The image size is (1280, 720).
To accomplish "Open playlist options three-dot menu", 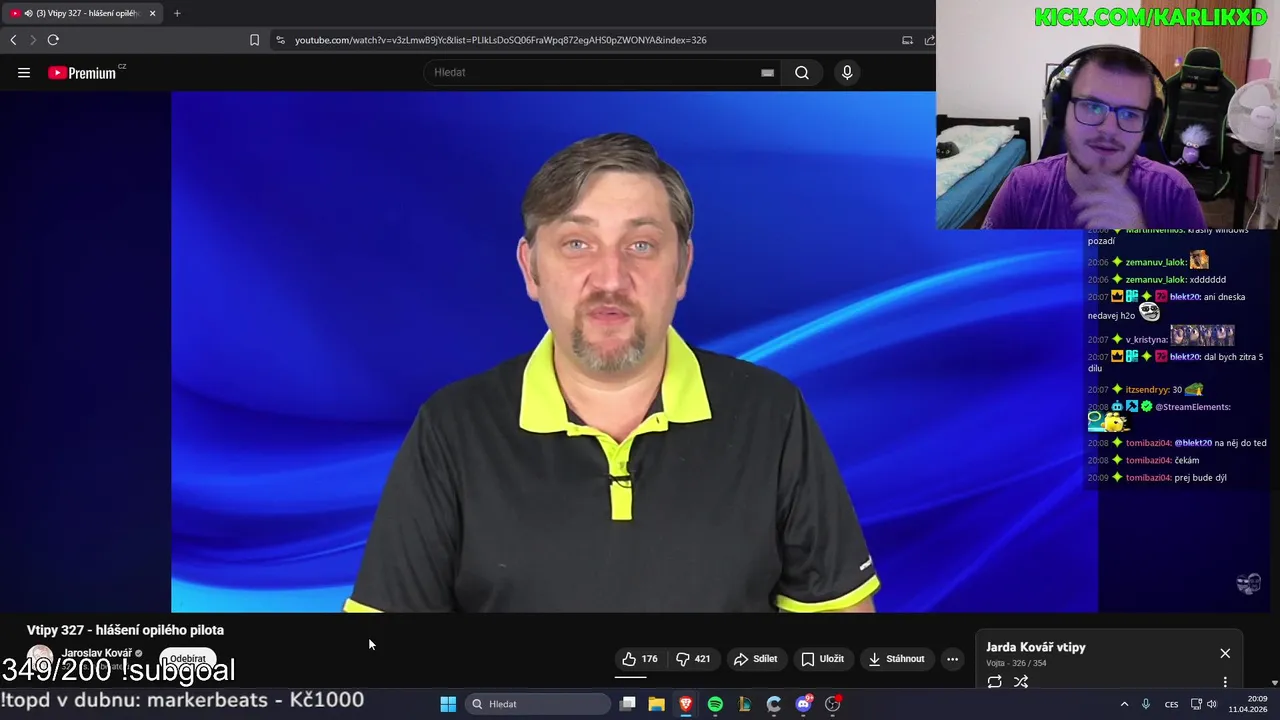I will click(x=1225, y=682).
